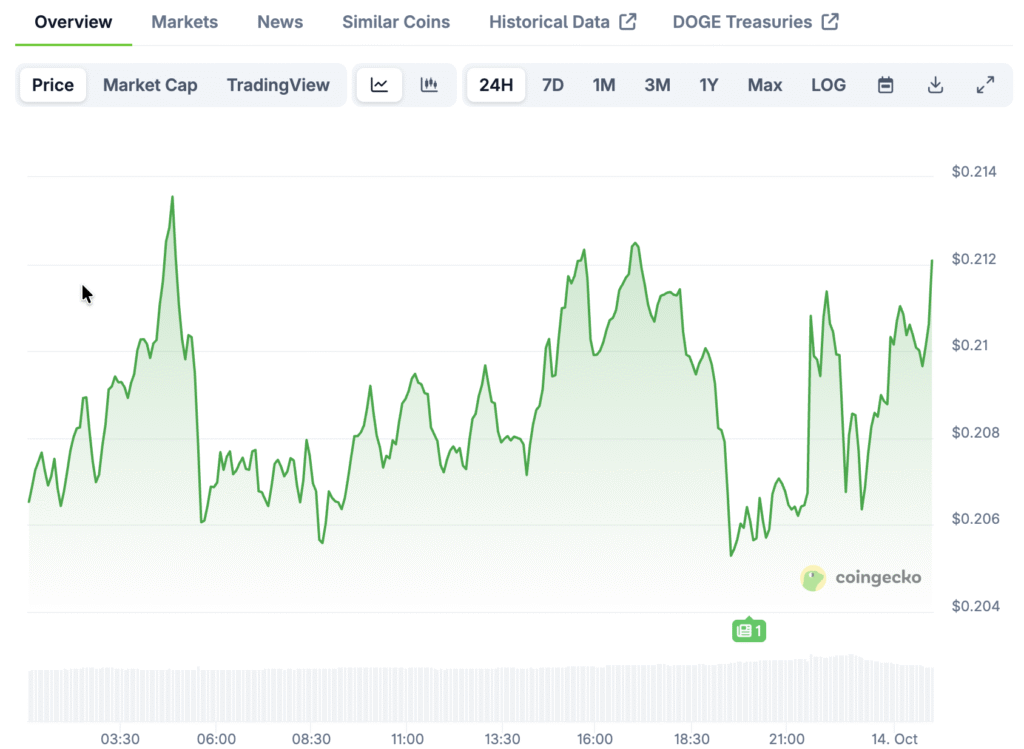Open the News tab

[x=280, y=22]
